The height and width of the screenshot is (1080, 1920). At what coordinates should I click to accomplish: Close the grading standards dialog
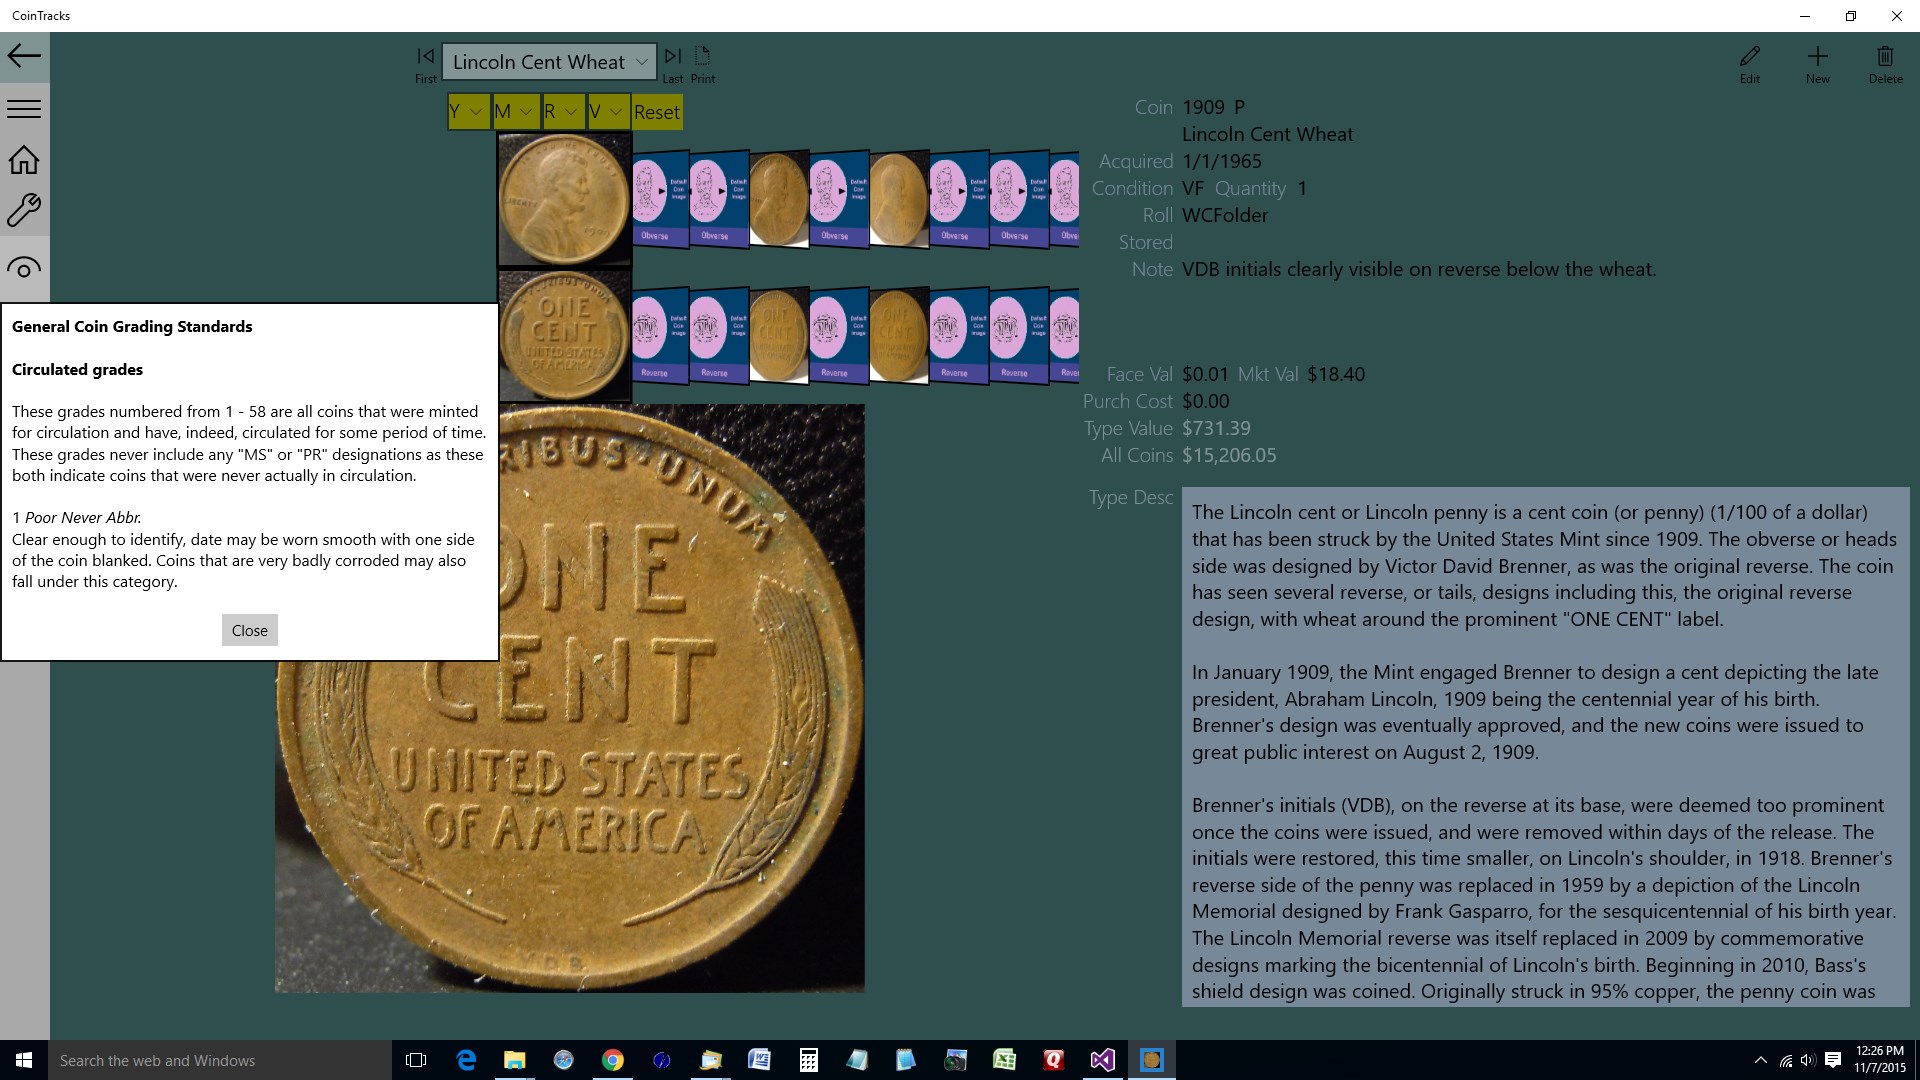tap(249, 630)
